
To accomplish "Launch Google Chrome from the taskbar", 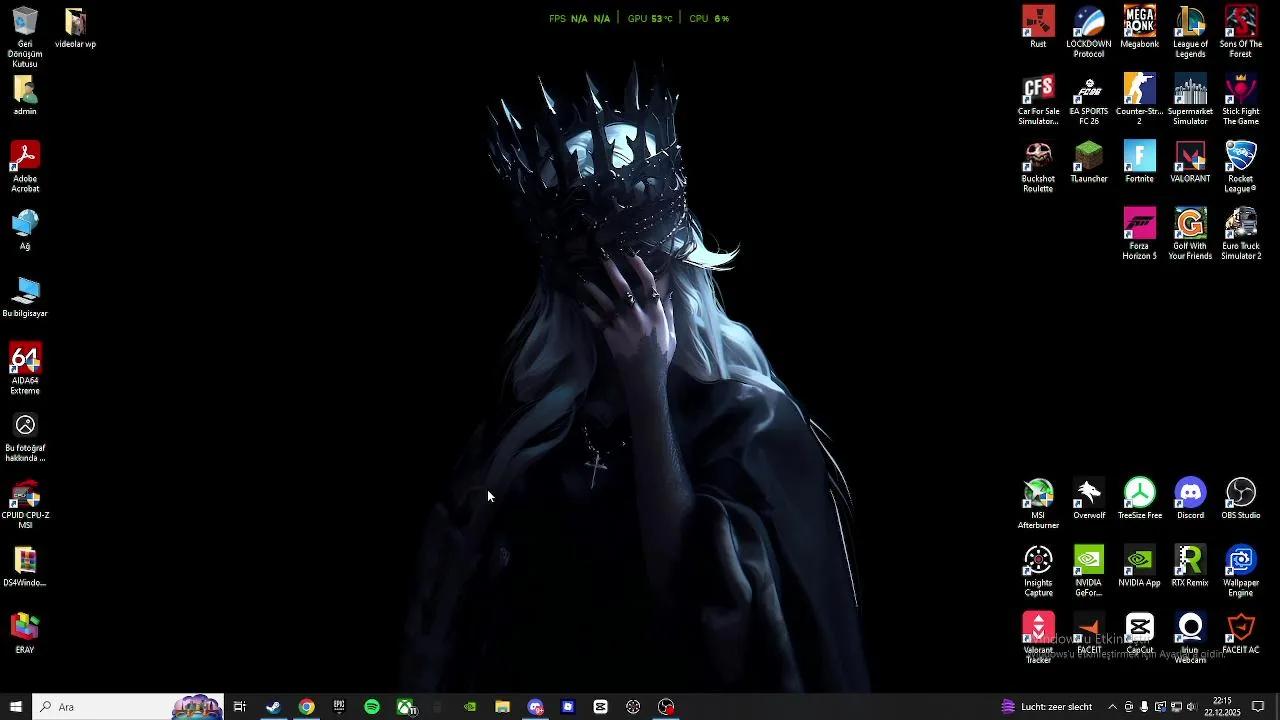I will click(306, 707).
